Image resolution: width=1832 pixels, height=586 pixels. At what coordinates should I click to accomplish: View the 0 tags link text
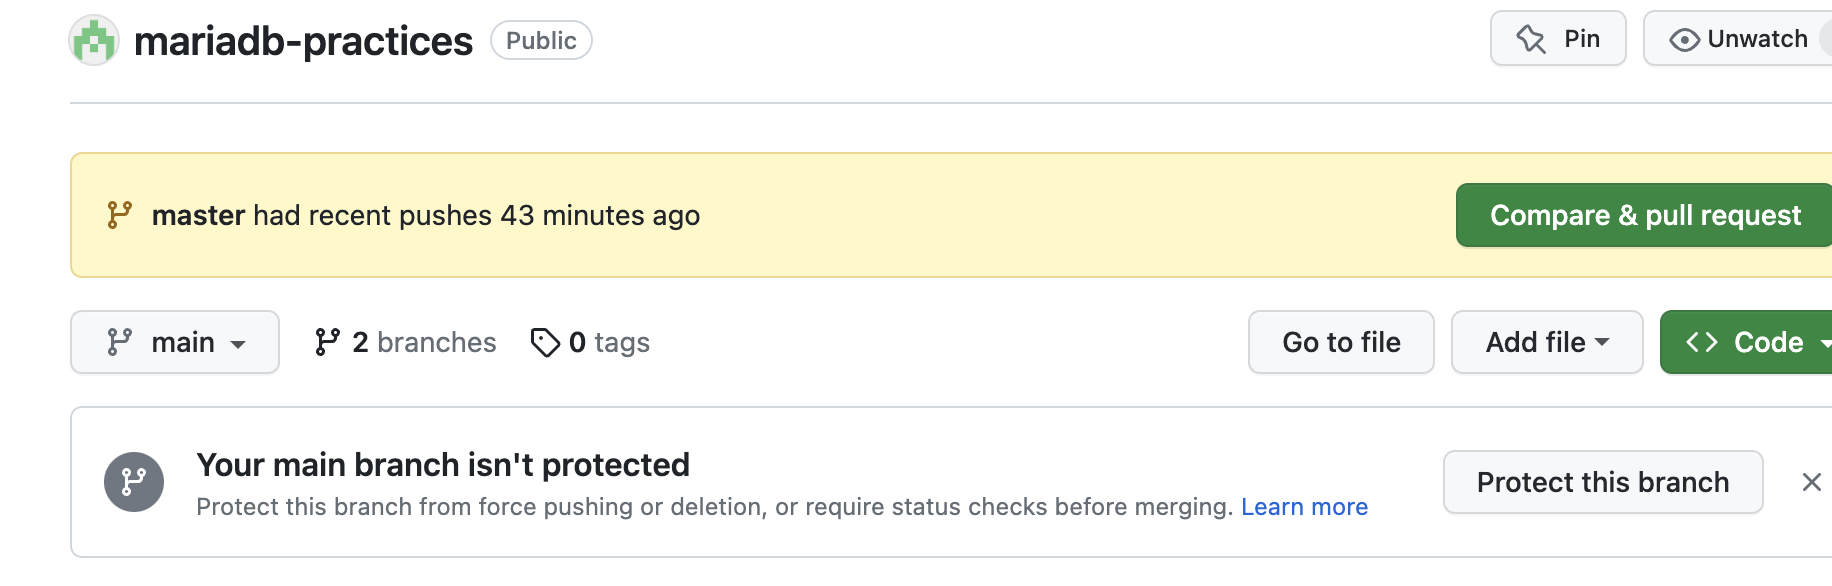tap(609, 343)
